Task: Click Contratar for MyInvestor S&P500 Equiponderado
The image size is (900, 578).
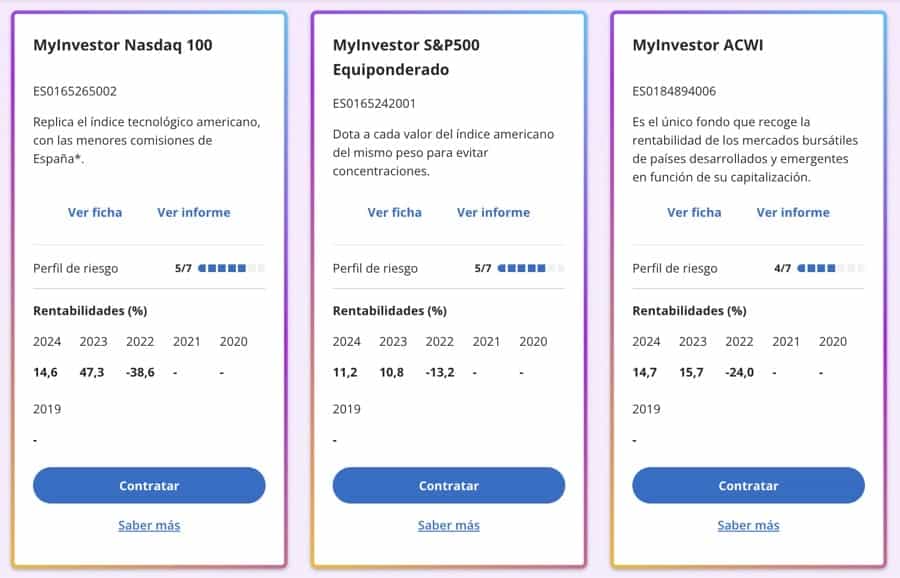Action: [449, 486]
